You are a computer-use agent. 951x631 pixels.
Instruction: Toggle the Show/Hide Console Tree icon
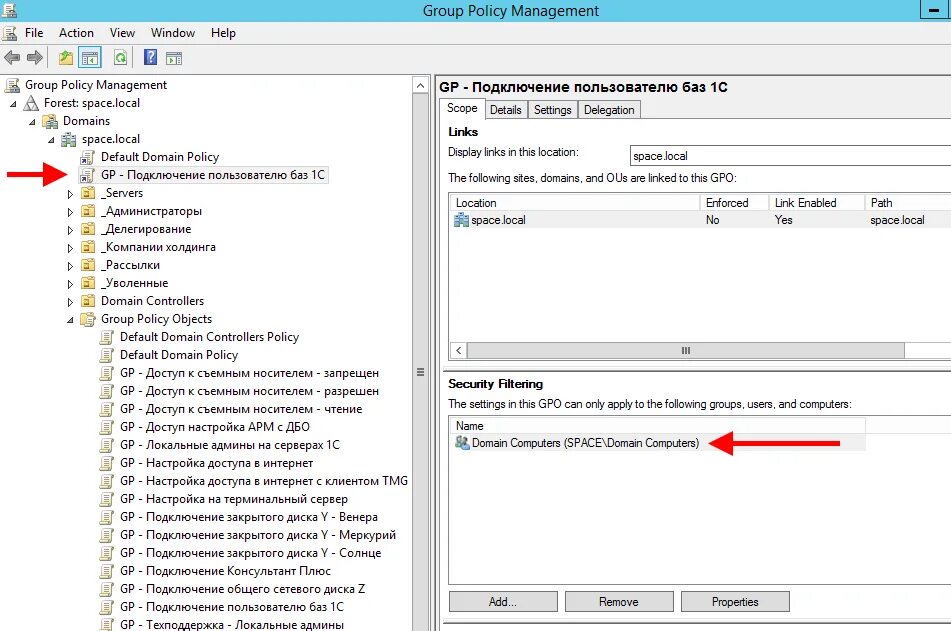[x=90, y=58]
